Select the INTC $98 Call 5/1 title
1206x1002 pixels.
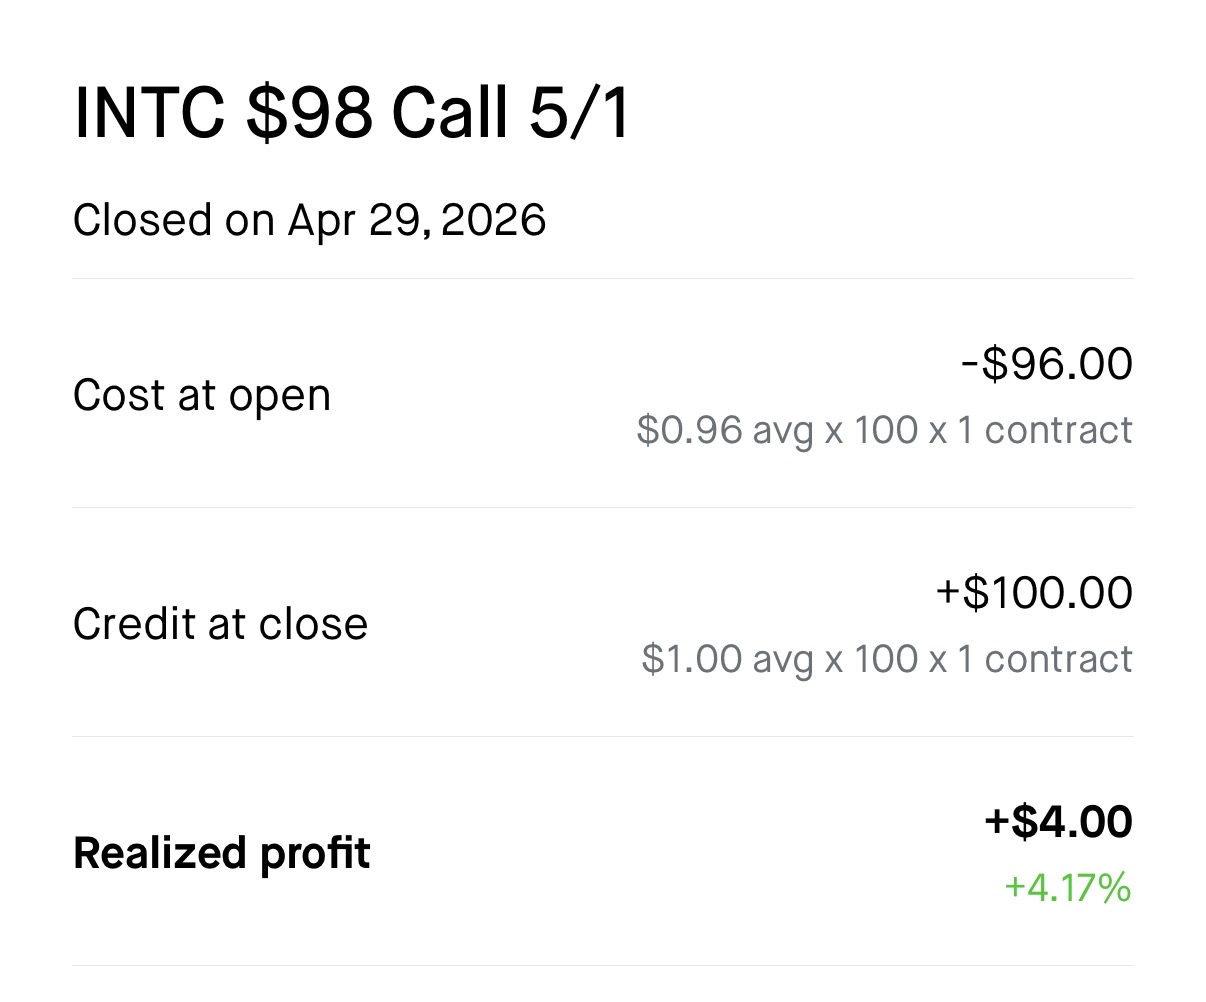352,112
